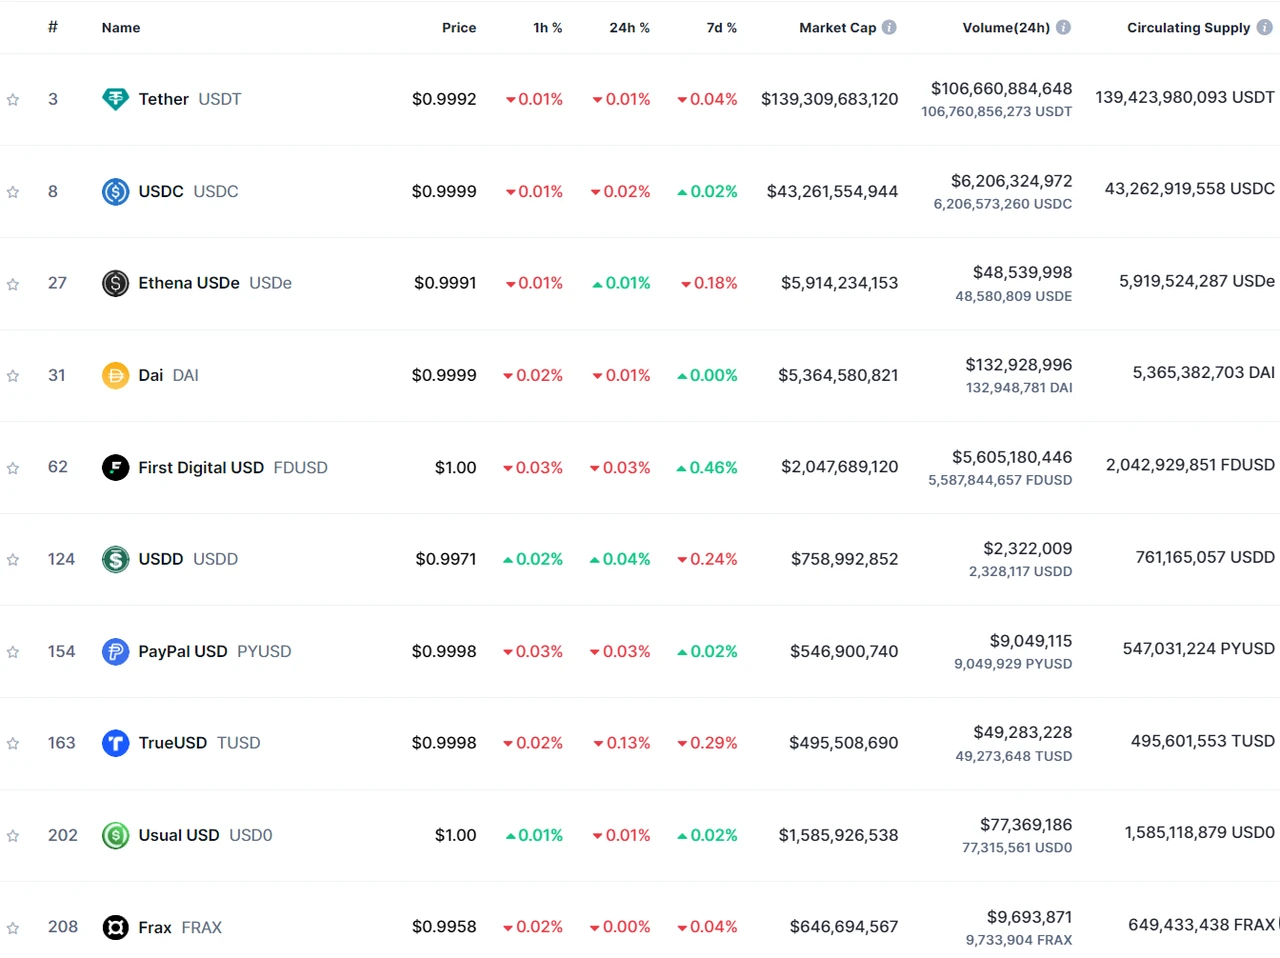
Task: Open the Usual USD coin name link
Action: [179, 835]
